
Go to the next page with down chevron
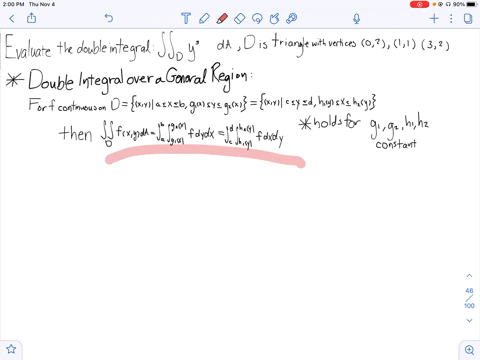pyautogui.click(x=469, y=320)
